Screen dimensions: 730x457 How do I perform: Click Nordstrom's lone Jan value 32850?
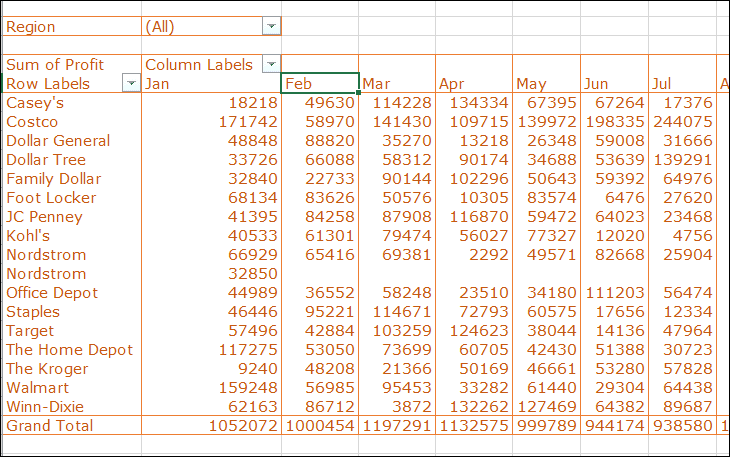click(253, 274)
